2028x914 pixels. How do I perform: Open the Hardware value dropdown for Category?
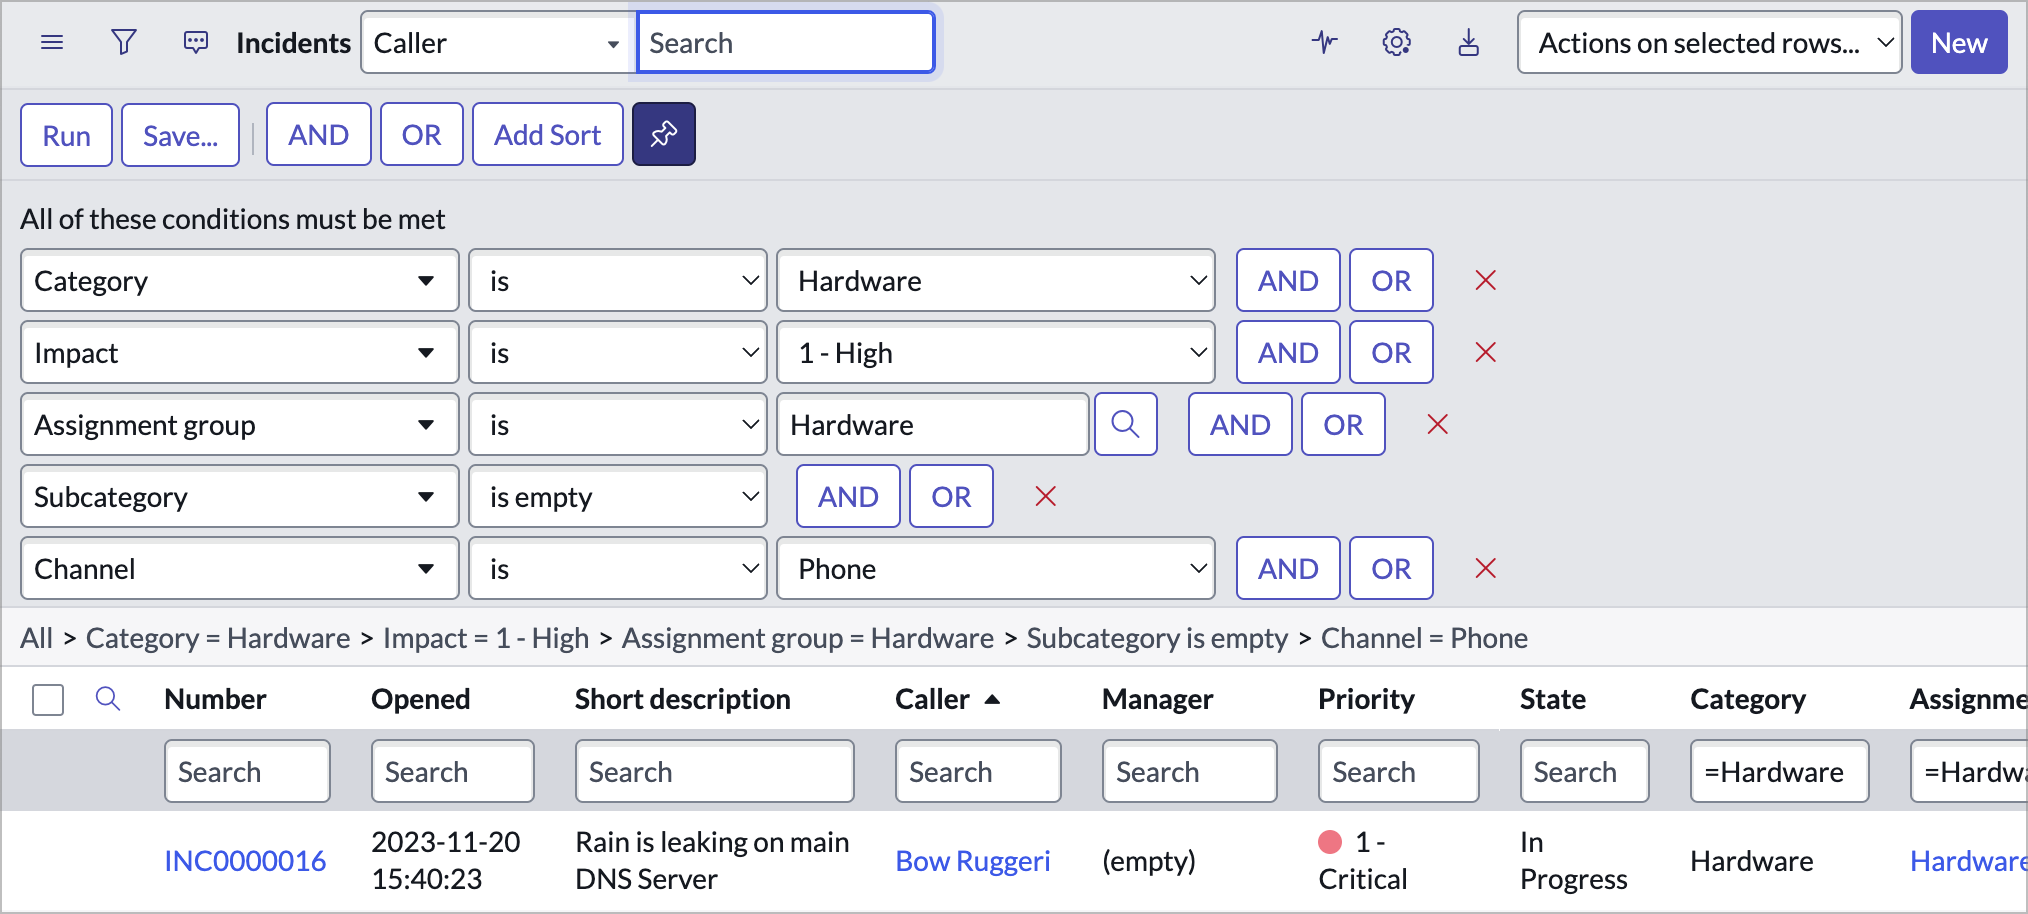(995, 281)
